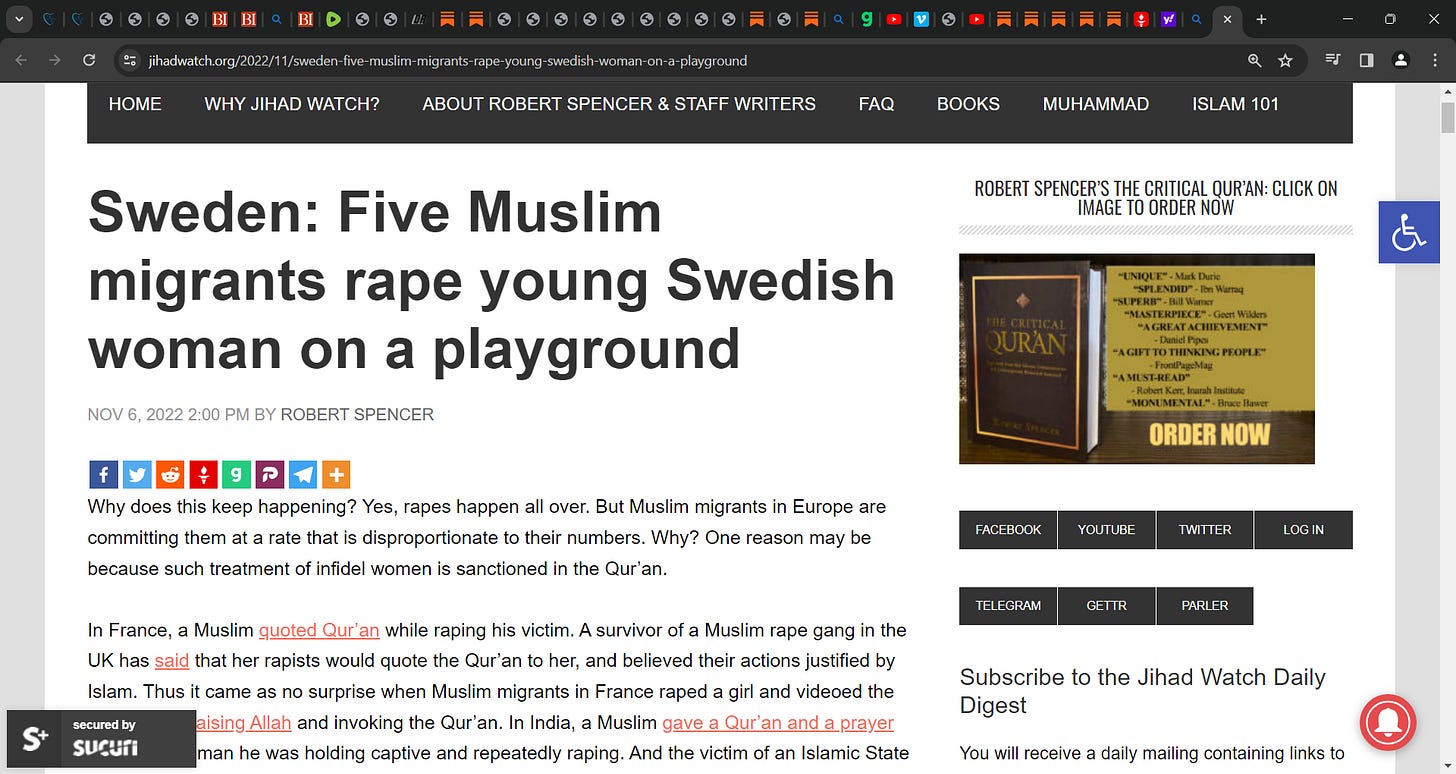Share via the Reddit icon
Viewport: 1456px width, 774px height.
tap(170, 474)
